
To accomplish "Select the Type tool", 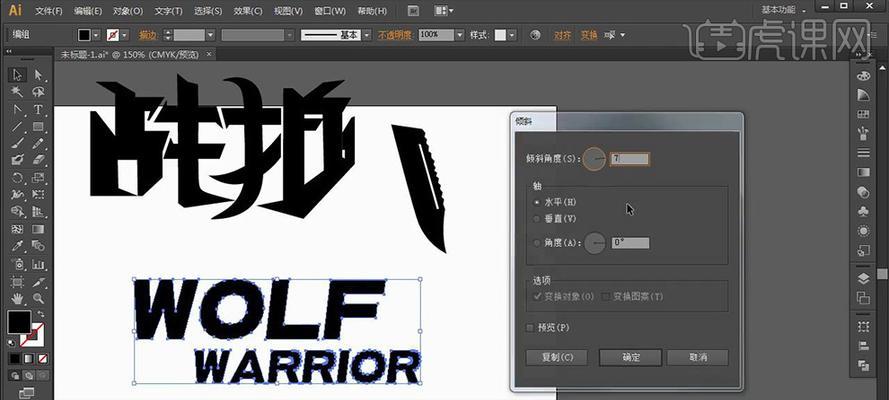I will [x=38, y=109].
